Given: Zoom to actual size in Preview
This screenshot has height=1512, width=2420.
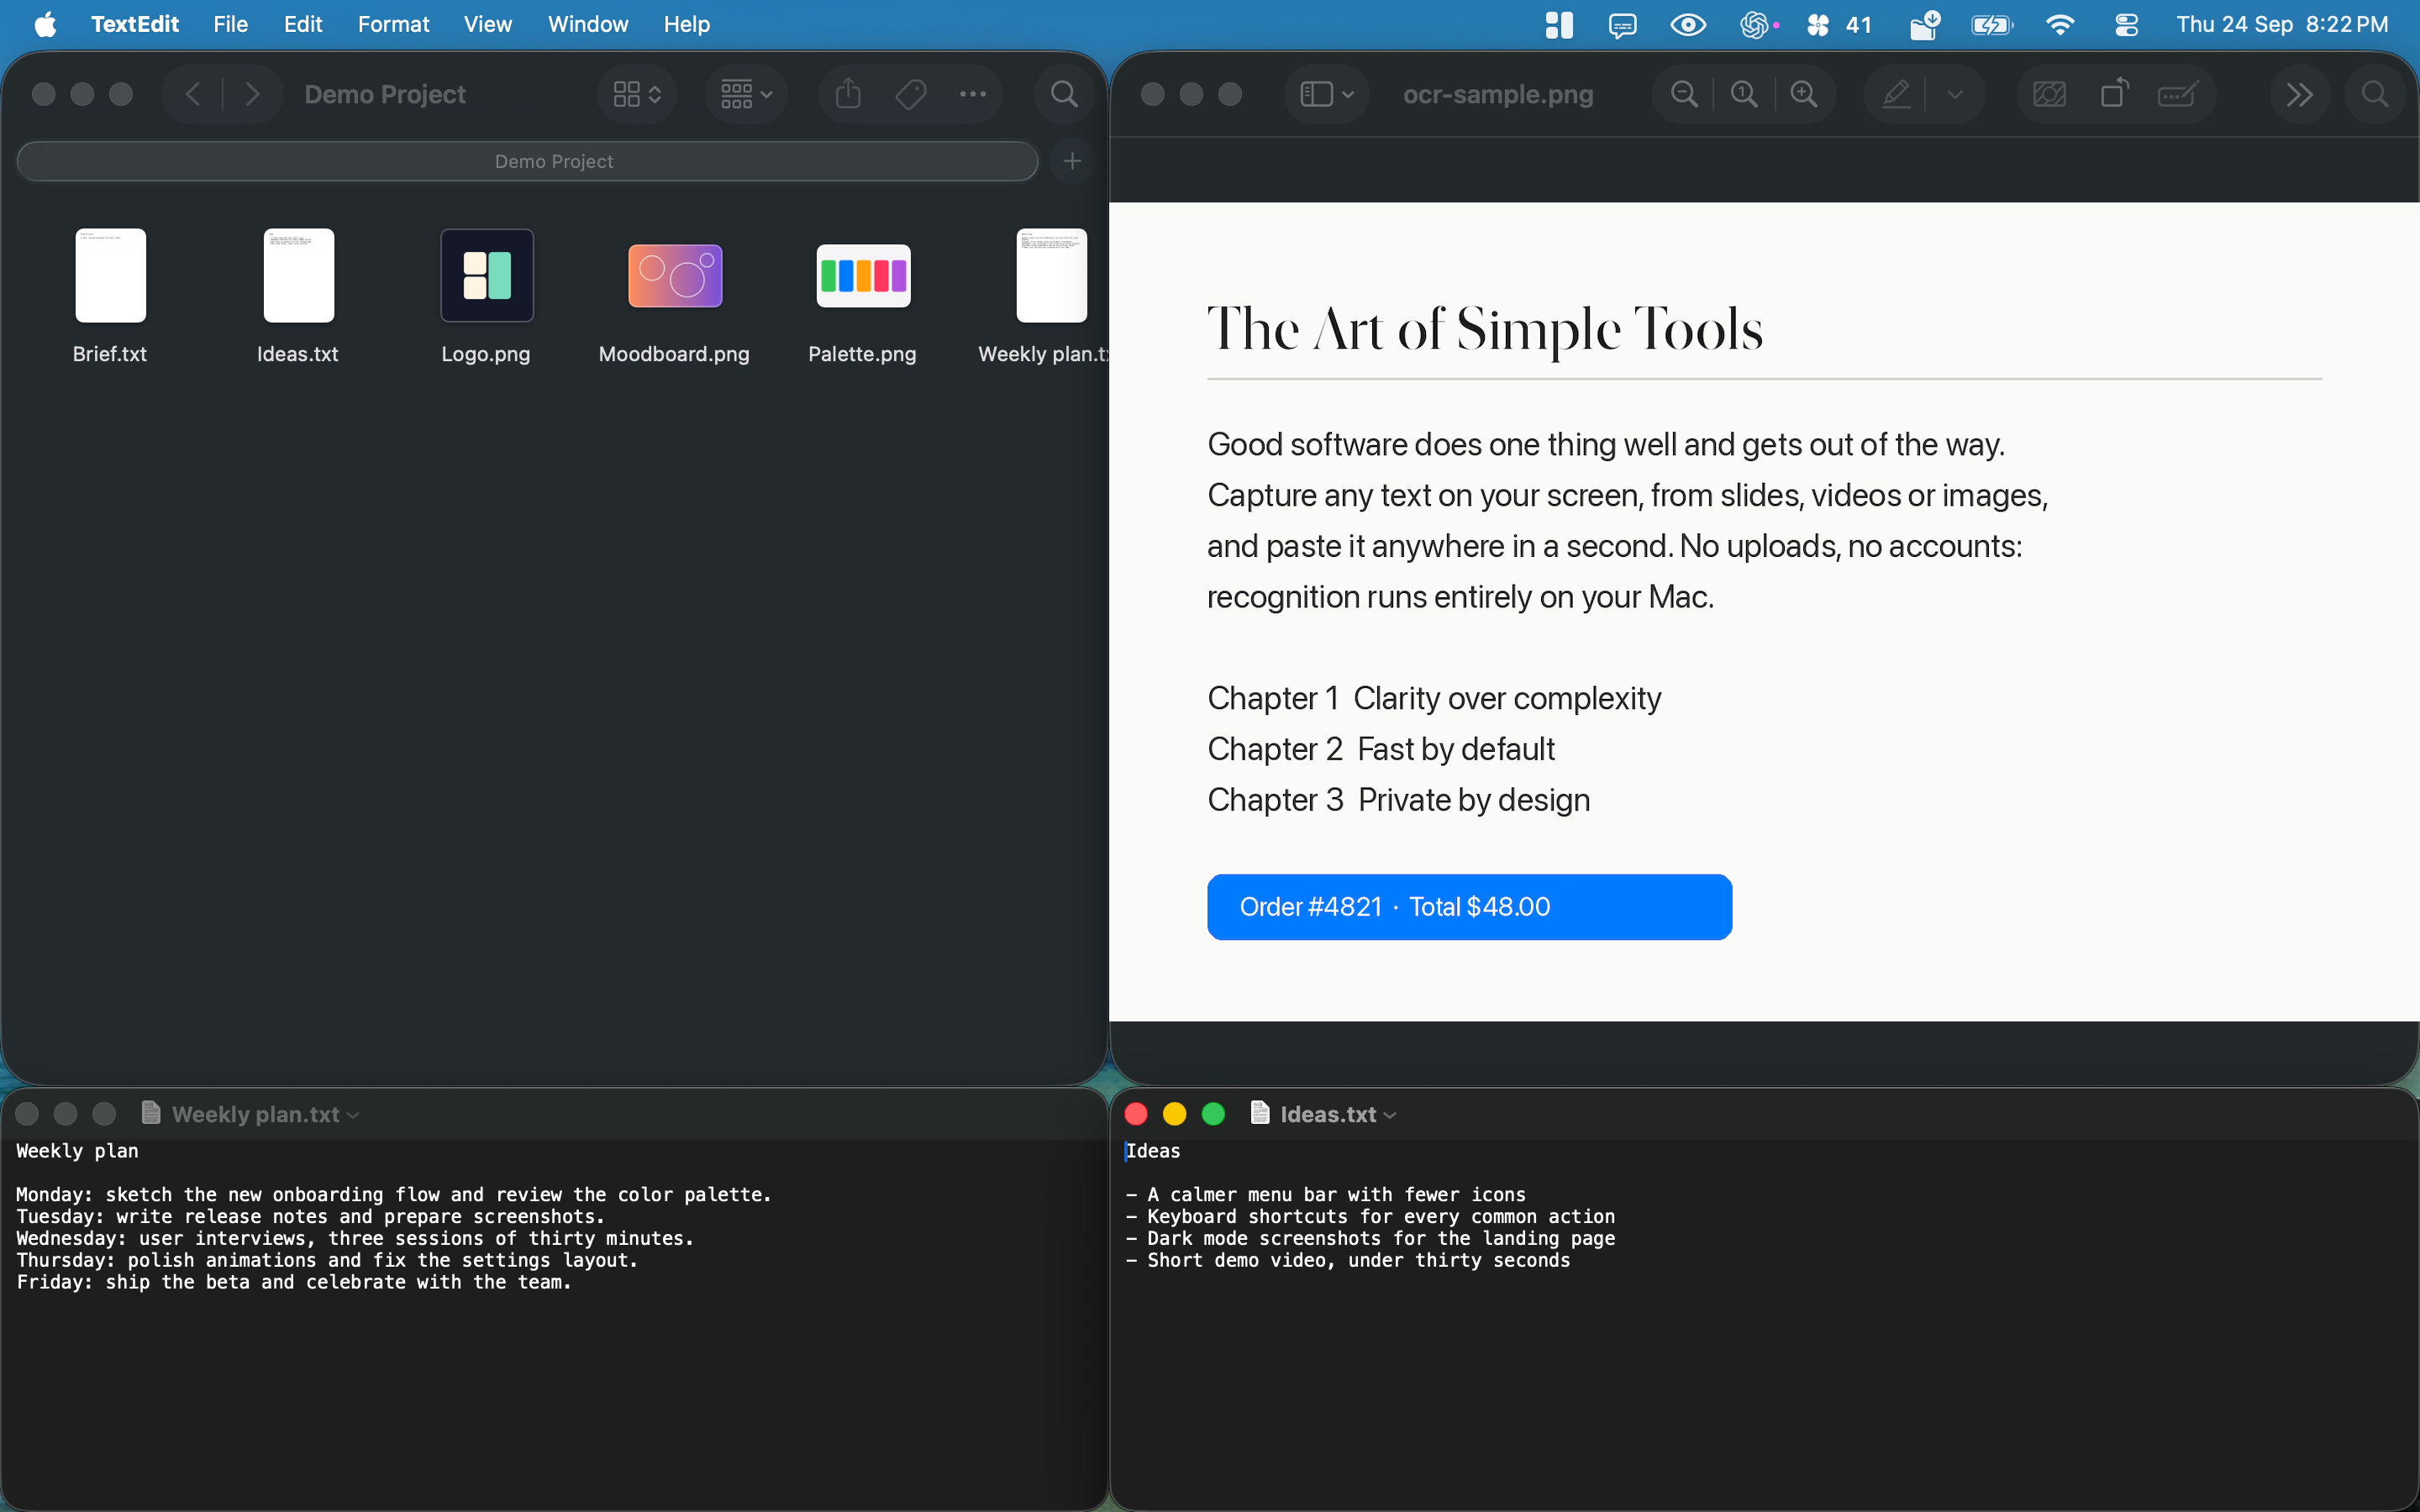Looking at the screenshot, I should pyautogui.click(x=1744, y=94).
